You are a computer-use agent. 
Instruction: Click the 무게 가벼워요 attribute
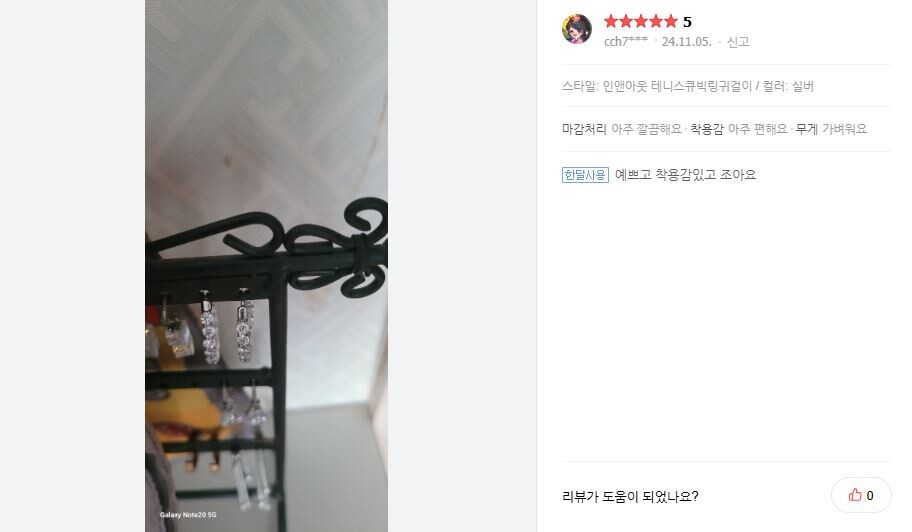(831, 128)
